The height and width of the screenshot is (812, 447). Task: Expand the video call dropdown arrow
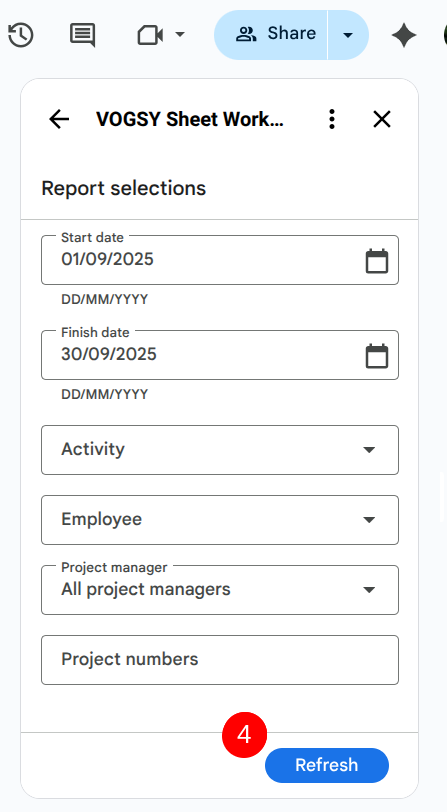coord(180,35)
